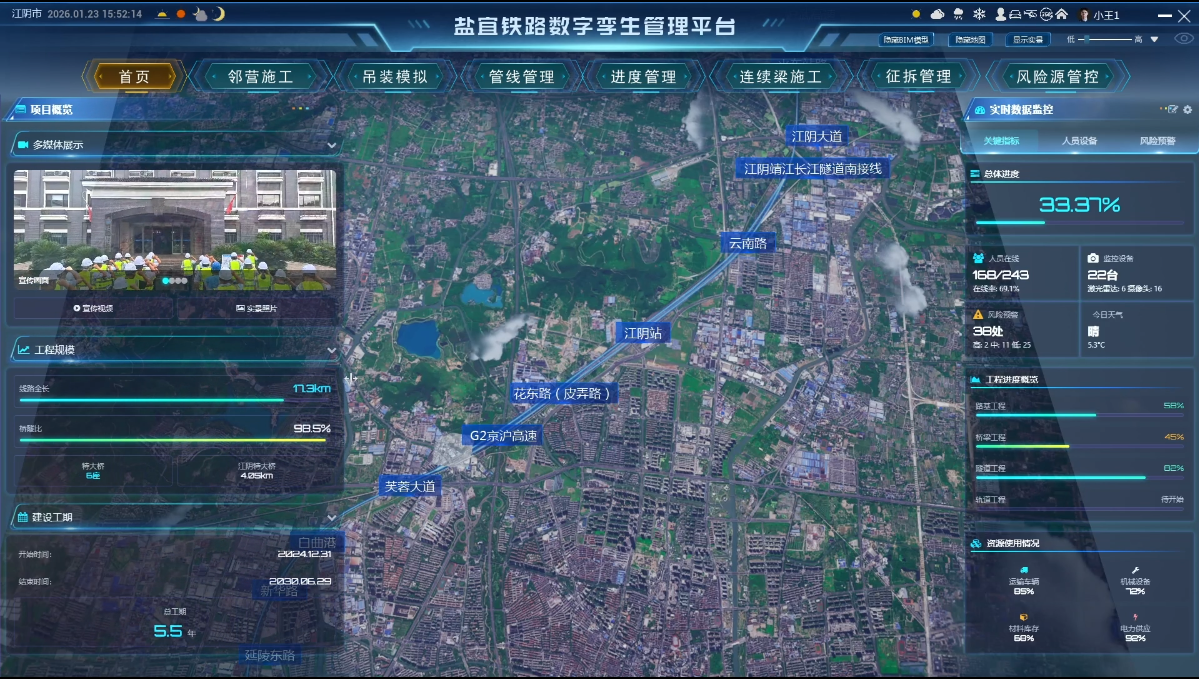Click the helicopter view icon in the top bar
Viewport: 1199px width, 679px height.
point(1032,15)
